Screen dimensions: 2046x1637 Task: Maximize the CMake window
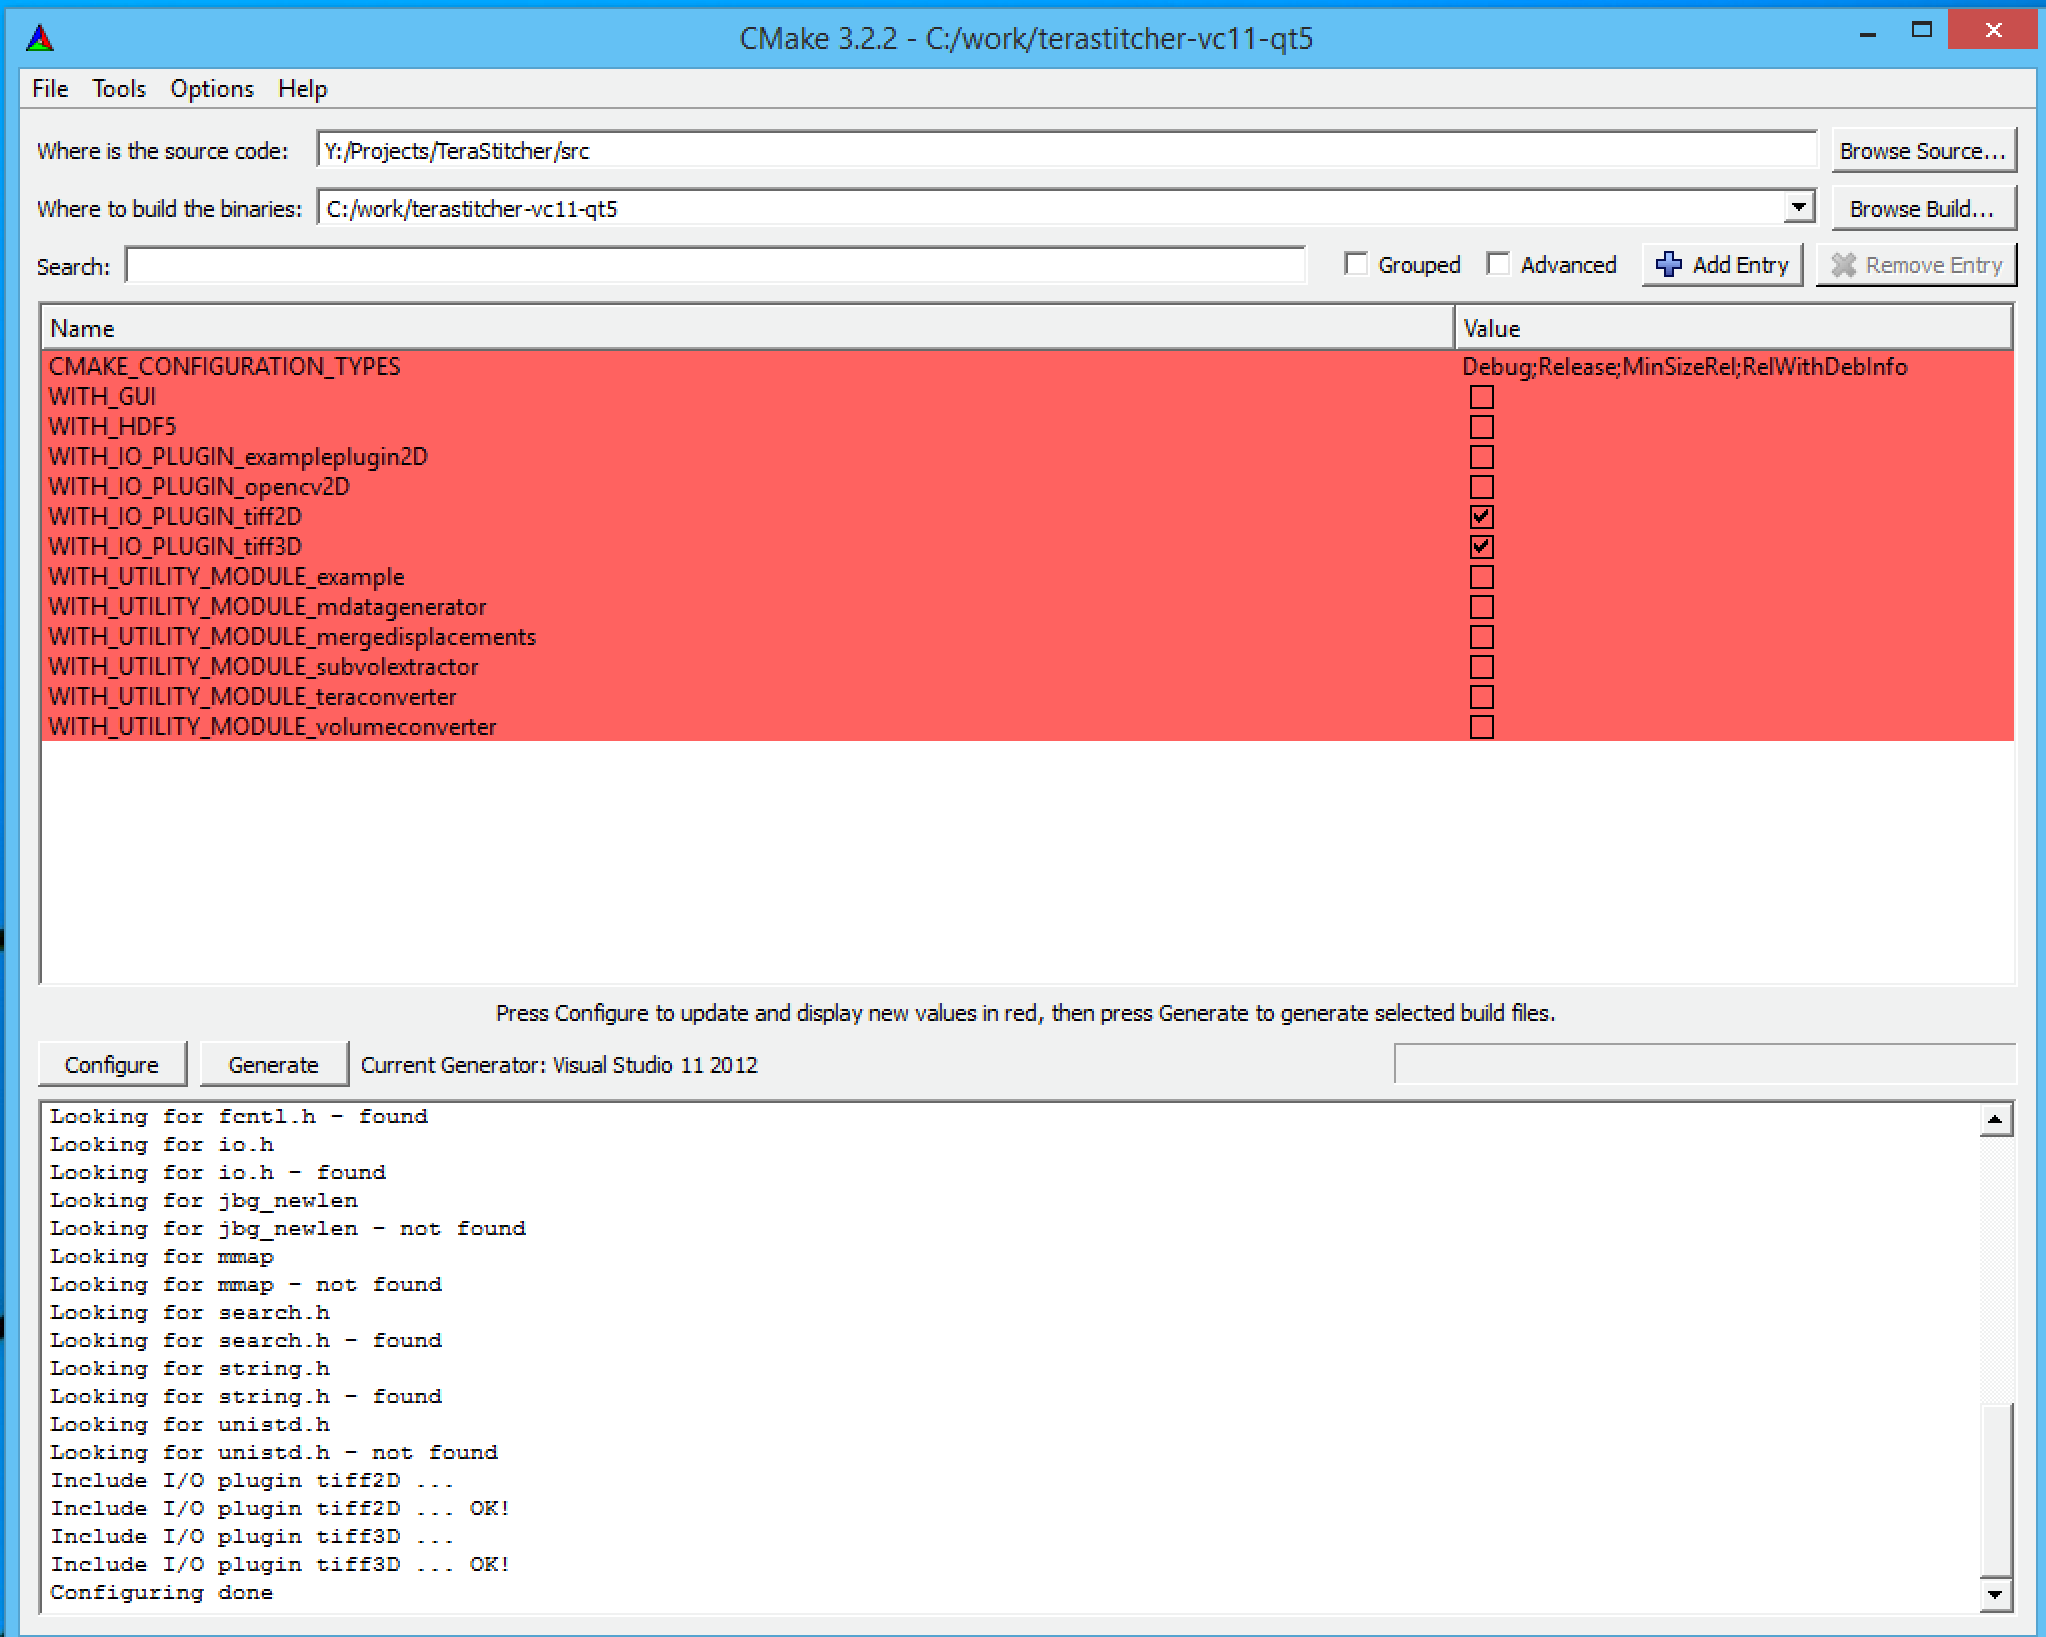point(1921,30)
